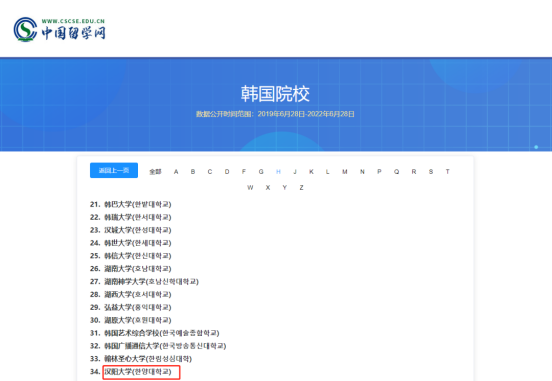Image resolution: width=552 pixels, height=381 pixels.
Task: Select the highlighted letter H filter
Action: click(x=278, y=172)
